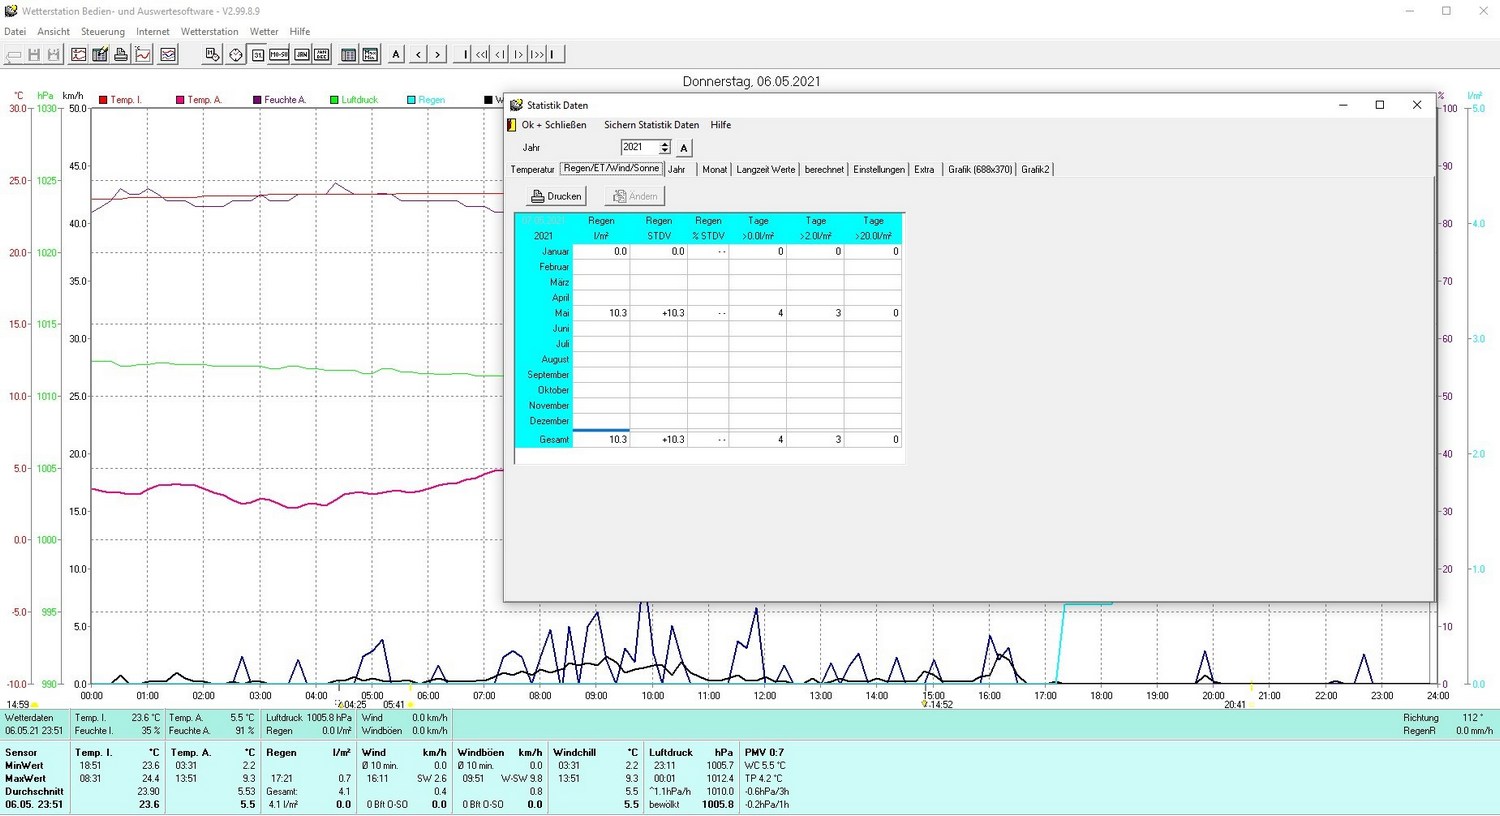The width and height of the screenshot is (1500, 816).
Task: Click the Mai rain value cell
Action: tap(601, 313)
